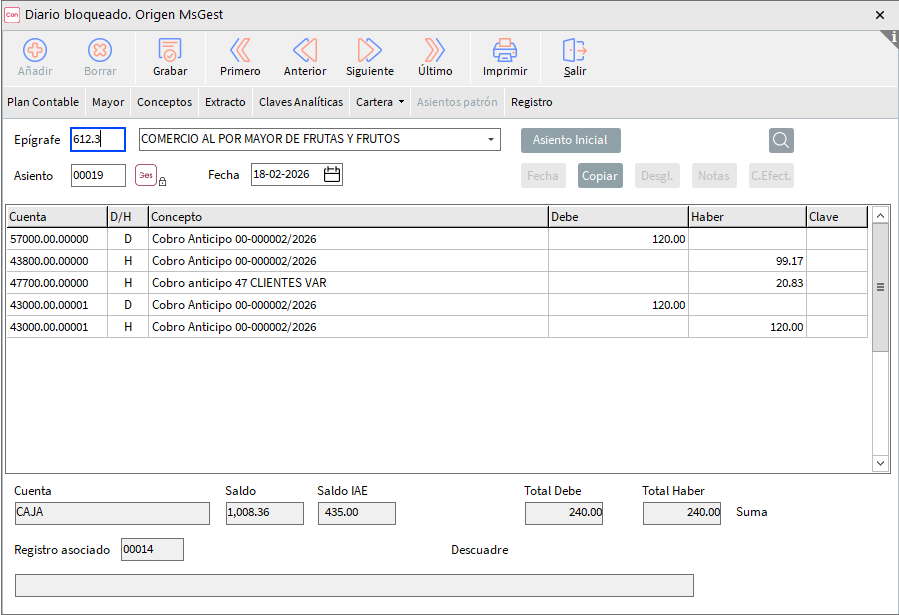Expand the Epígrafe description dropdown
Viewport: 899px width, 615px height.
(x=491, y=140)
